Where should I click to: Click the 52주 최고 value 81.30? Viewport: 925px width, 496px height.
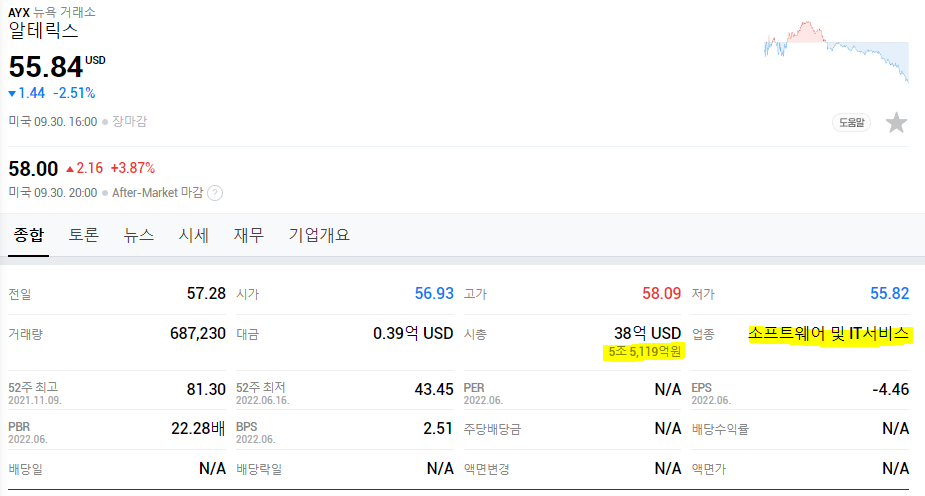tap(206, 389)
